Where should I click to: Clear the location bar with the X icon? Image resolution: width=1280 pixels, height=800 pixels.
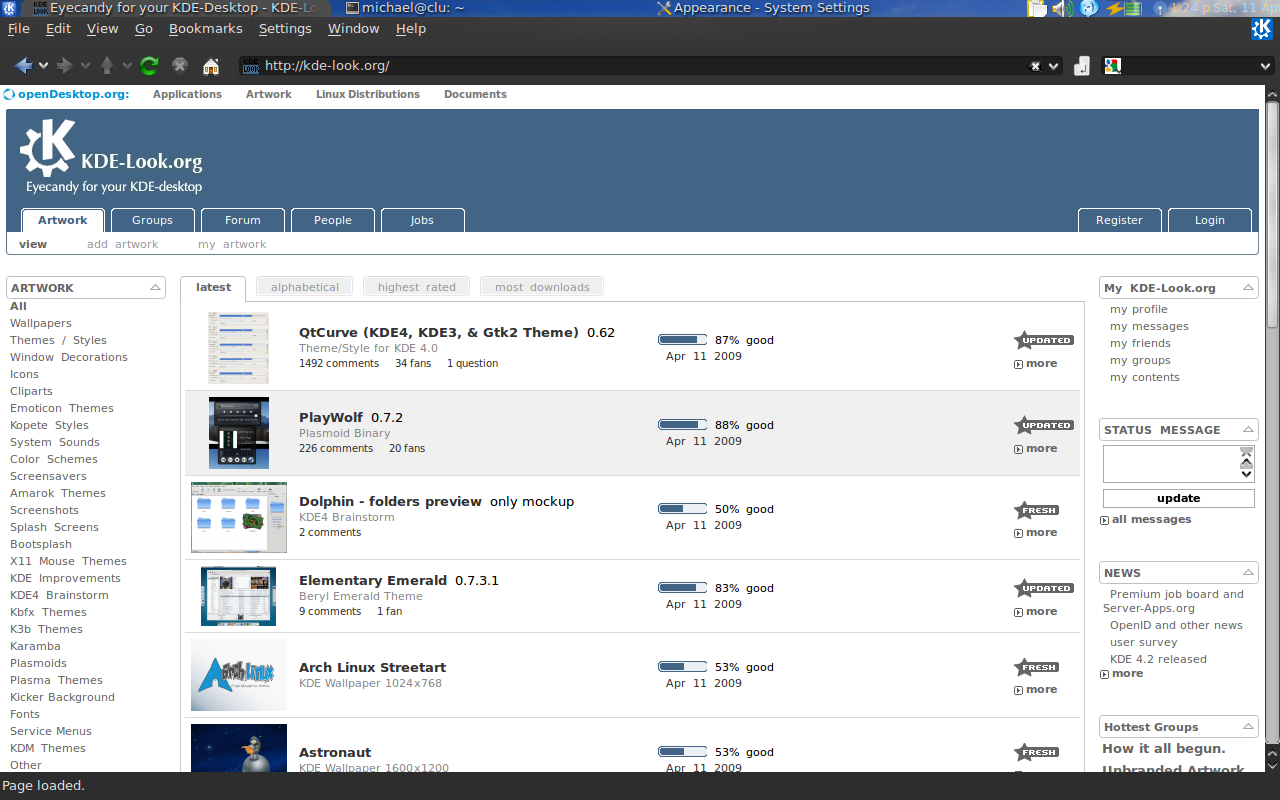point(1035,66)
